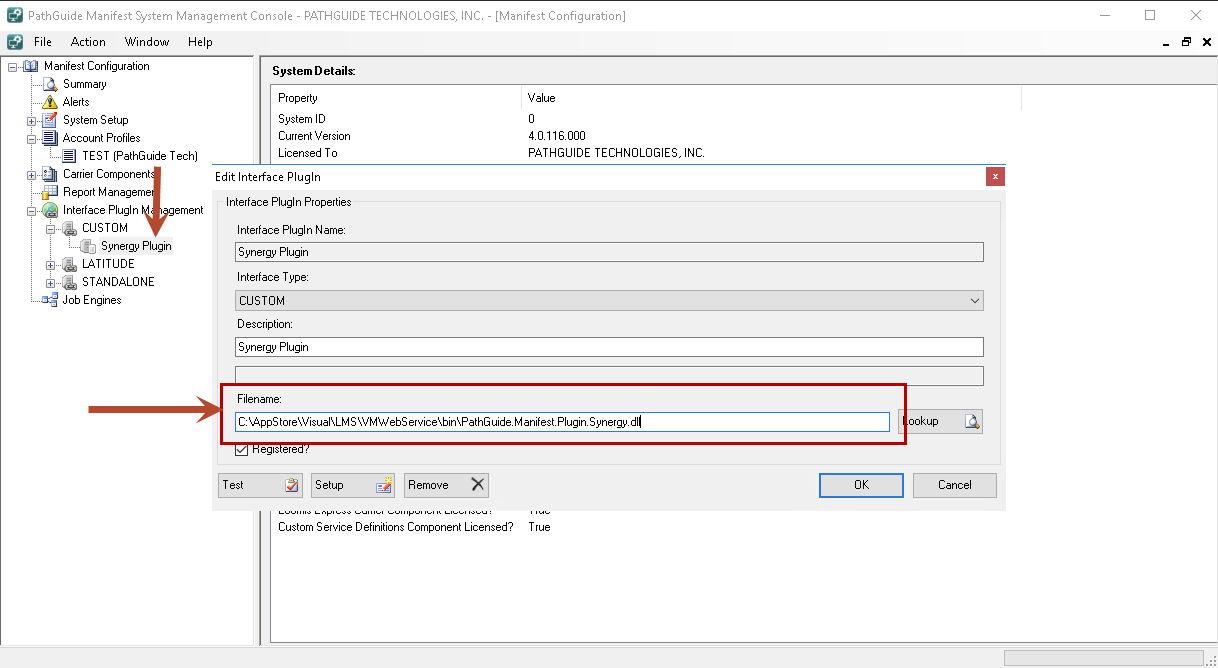This screenshot has width=1218, height=668.
Task: Click the Cancel button
Action: click(x=955, y=485)
